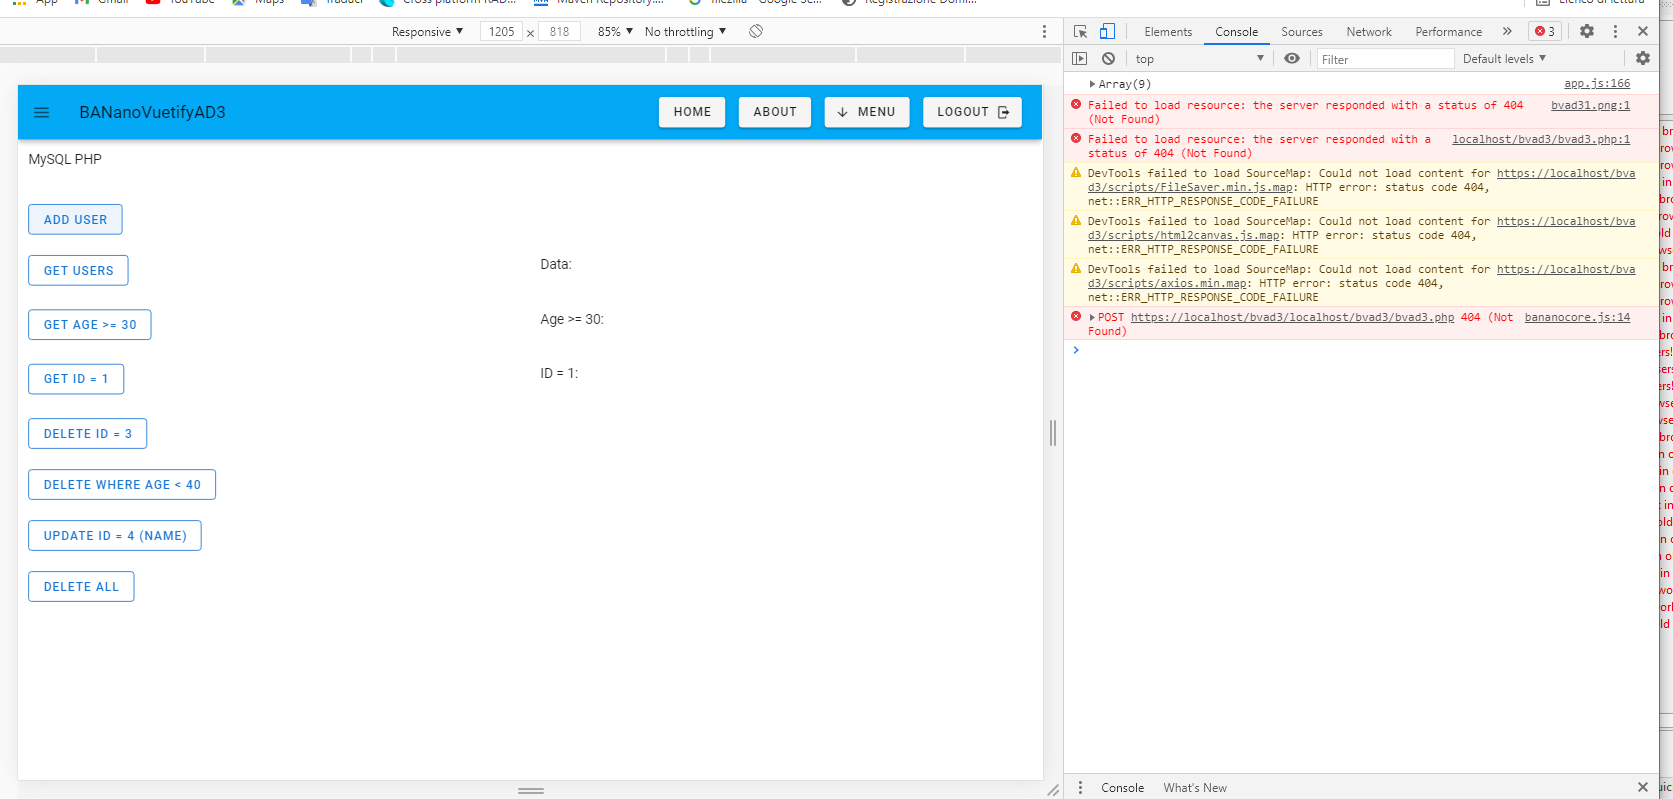Open the Responsive device dropdown
The width and height of the screenshot is (1673, 799).
427,31
